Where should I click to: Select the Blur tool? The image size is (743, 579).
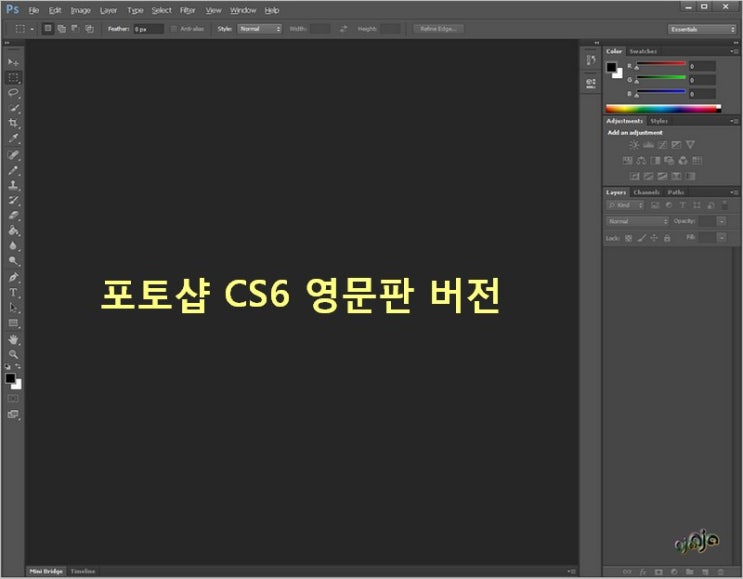13,246
